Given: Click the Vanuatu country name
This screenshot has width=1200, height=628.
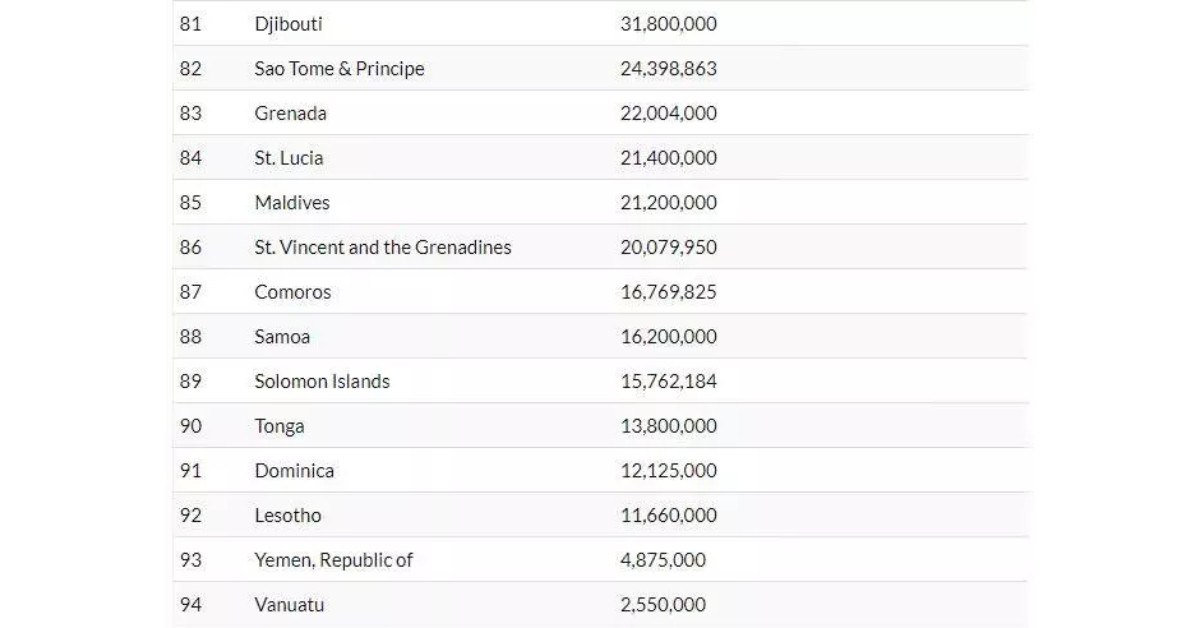Looking at the screenshot, I should coord(289,605).
